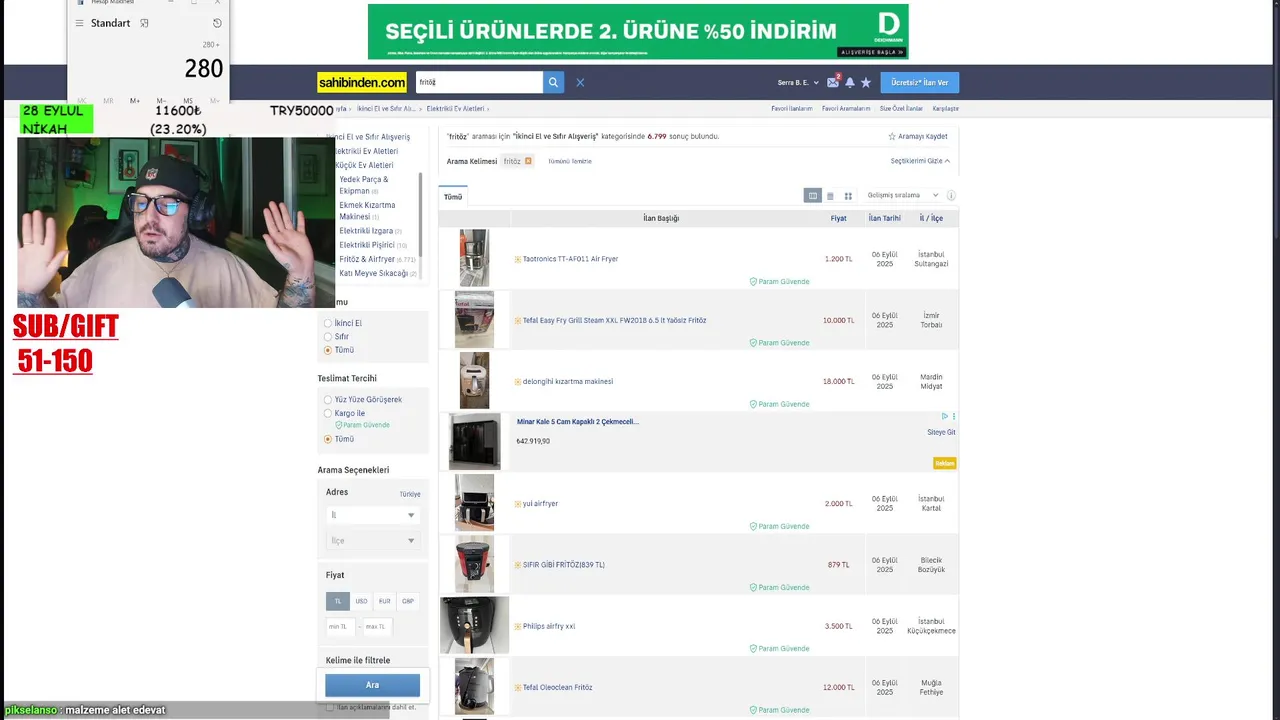Switch to classic table list view
Viewport: 1280px width, 720px height.
point(813,196)
